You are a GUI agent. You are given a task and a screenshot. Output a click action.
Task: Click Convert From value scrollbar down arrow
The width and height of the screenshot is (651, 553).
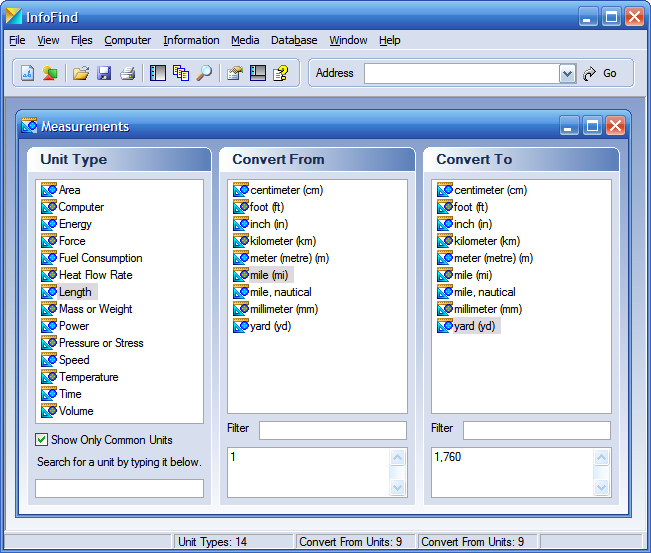(x=397, y=487)
